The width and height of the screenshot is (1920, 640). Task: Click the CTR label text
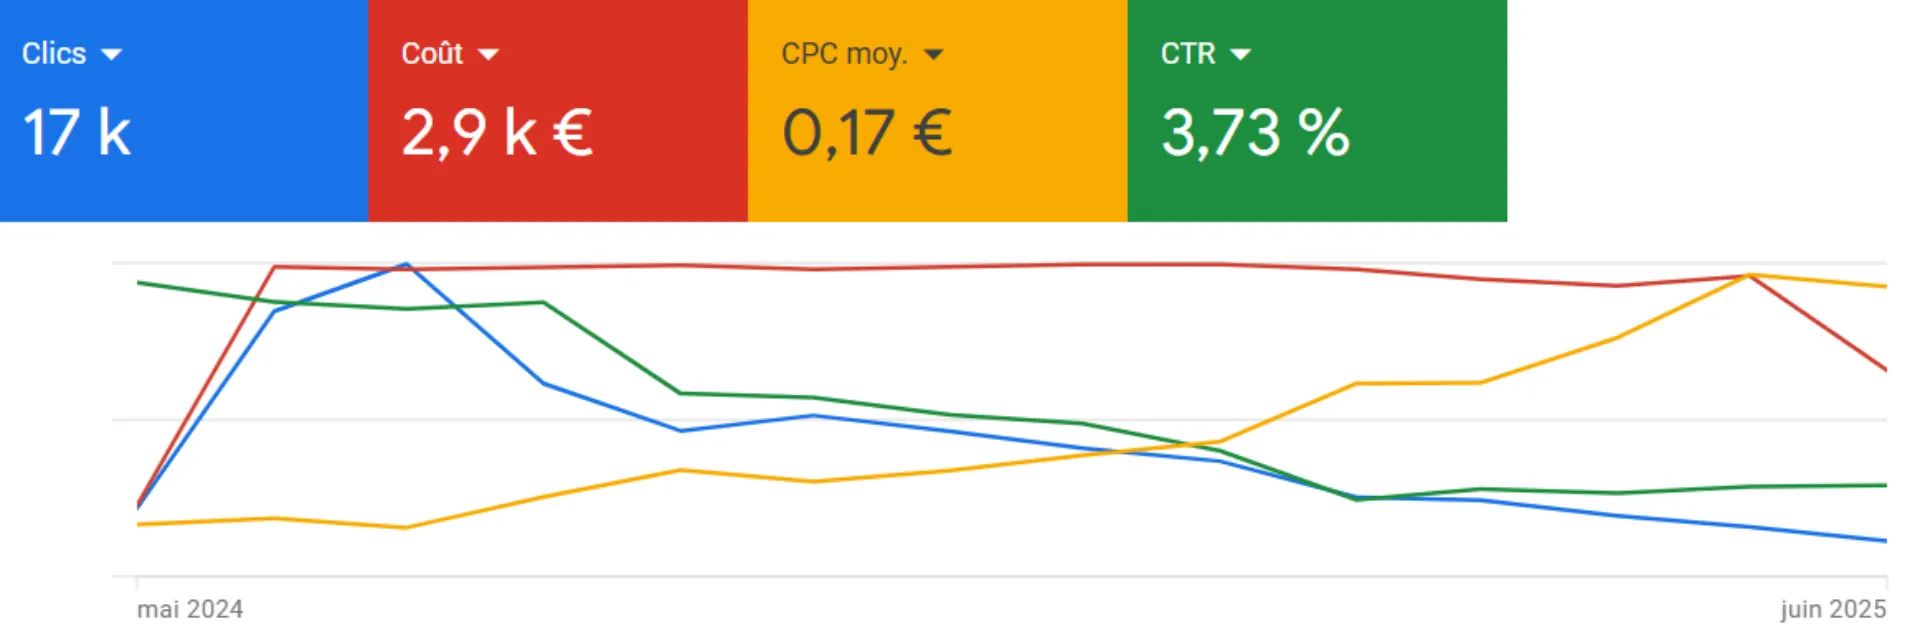click(x=1188, y=53)
